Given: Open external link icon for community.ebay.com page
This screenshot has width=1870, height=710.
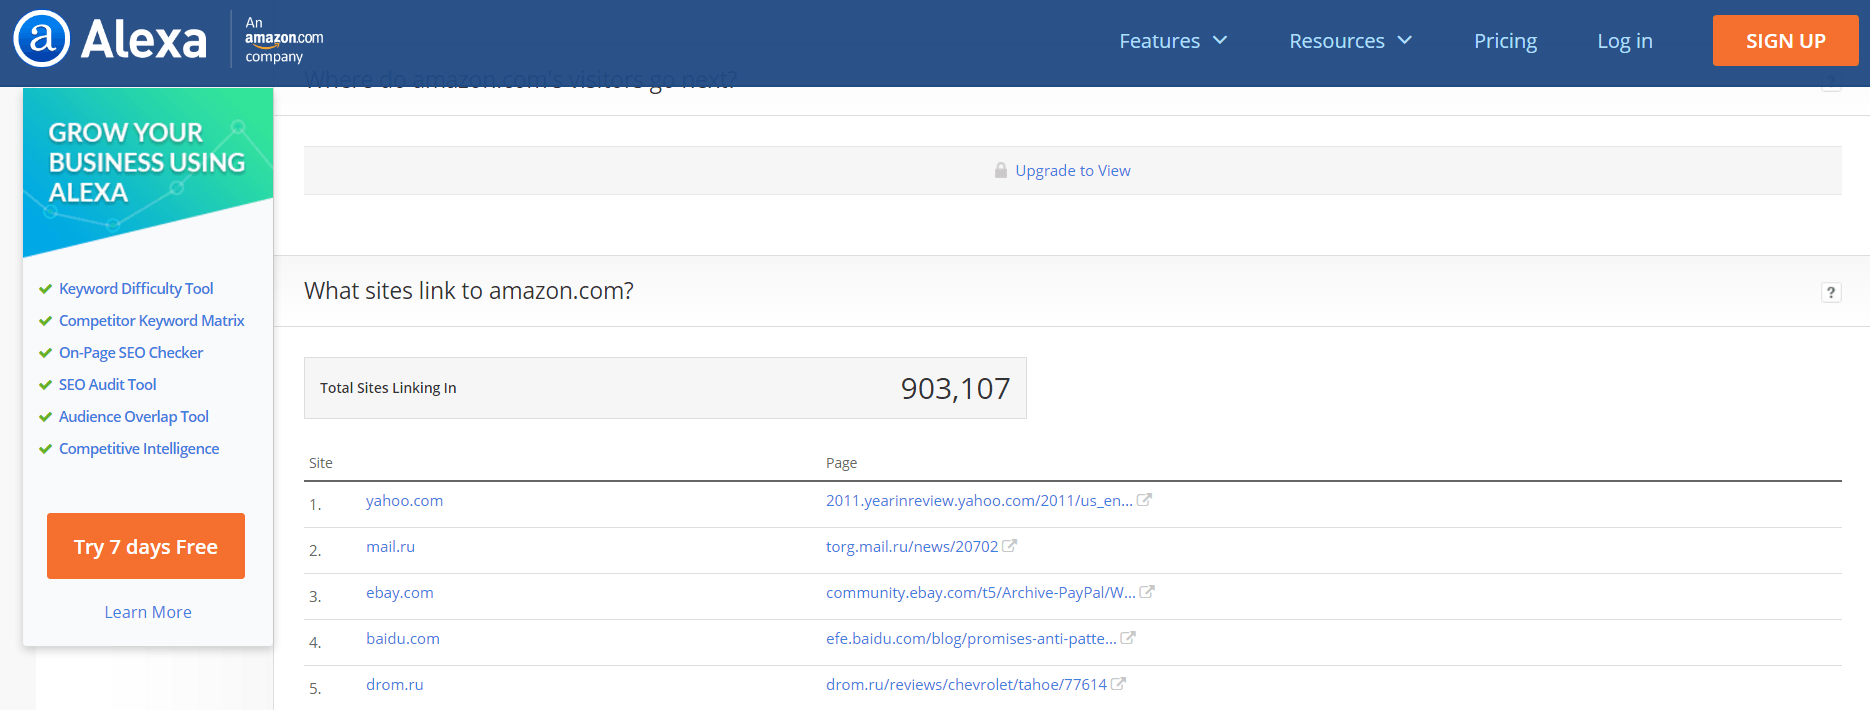Looking at the screenshot, I should pyautogui.click(x=1148, y=592).
